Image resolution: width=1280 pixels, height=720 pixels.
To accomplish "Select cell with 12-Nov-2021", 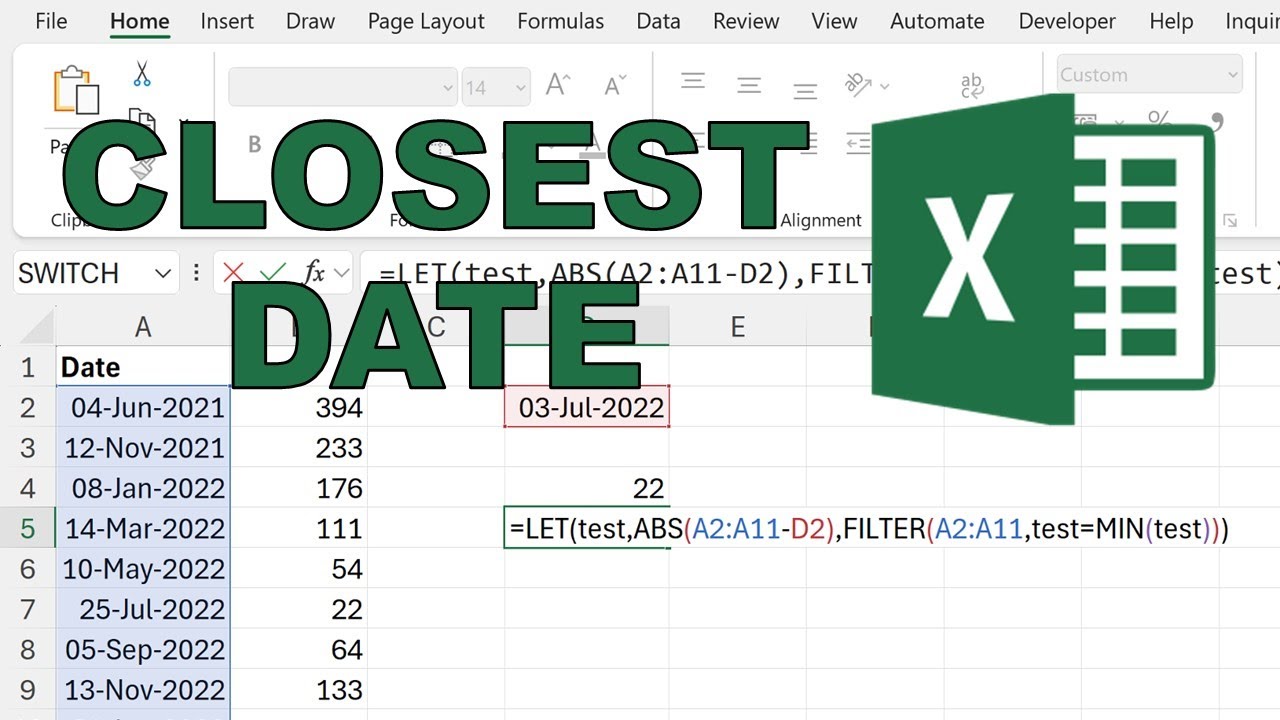I will 143,448.
